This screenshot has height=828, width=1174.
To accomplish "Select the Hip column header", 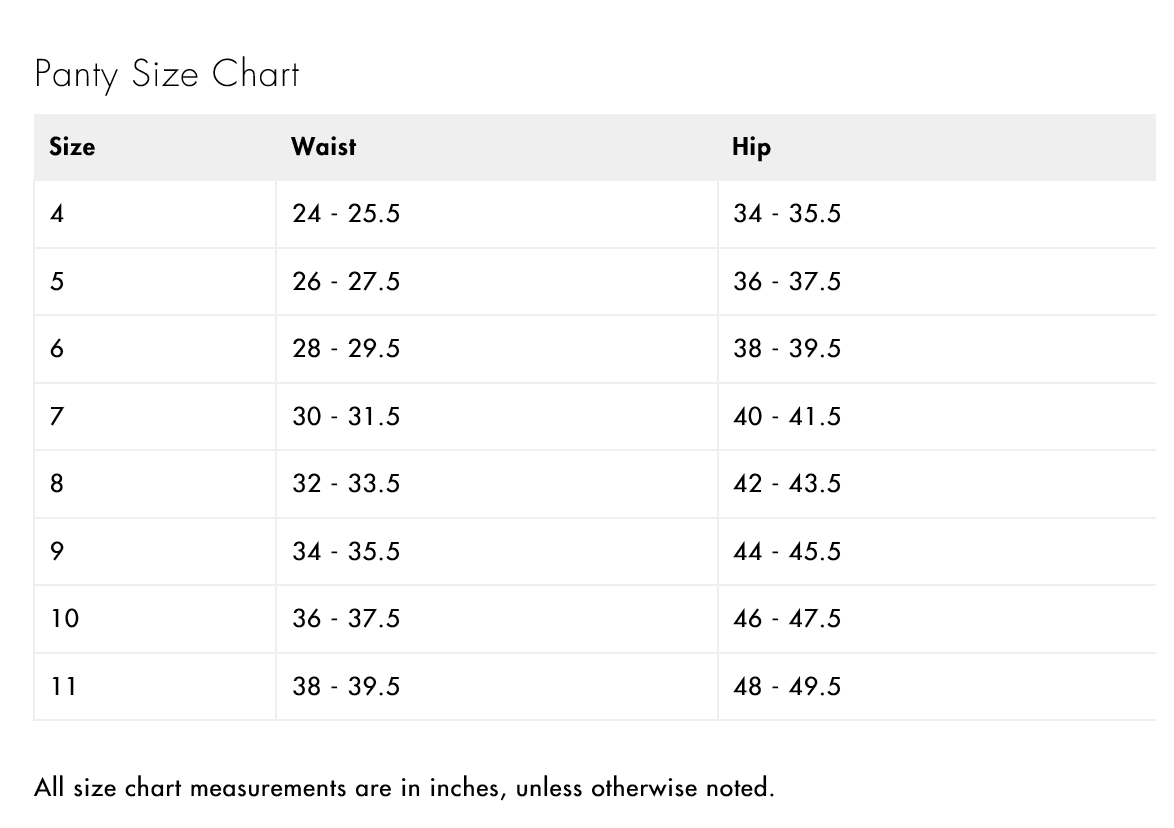I will tap(751, 147).
